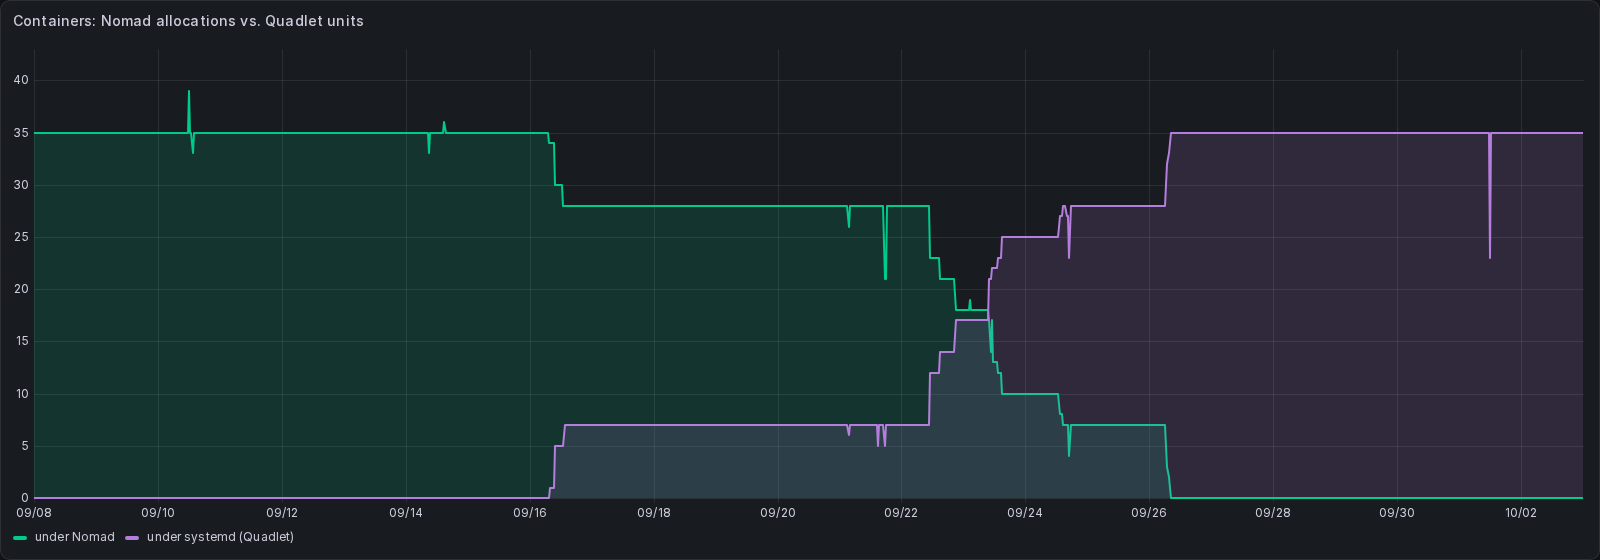Viewport: 1600px width, 560px height.
Task: Click the '09/26' x-axis date label
Action: tap(1149, 513)
